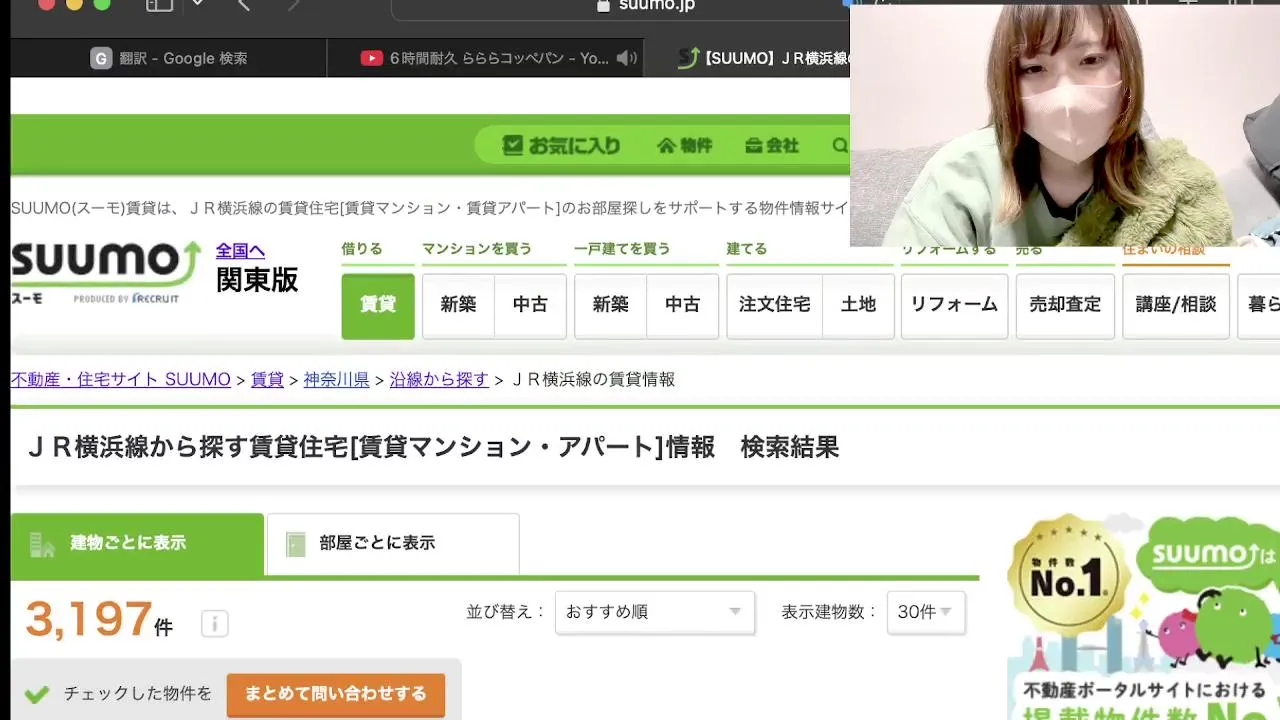This screenshot has height=720, width=1280.
Task: Select the 賃貸 green menu button
Action: 378,305
